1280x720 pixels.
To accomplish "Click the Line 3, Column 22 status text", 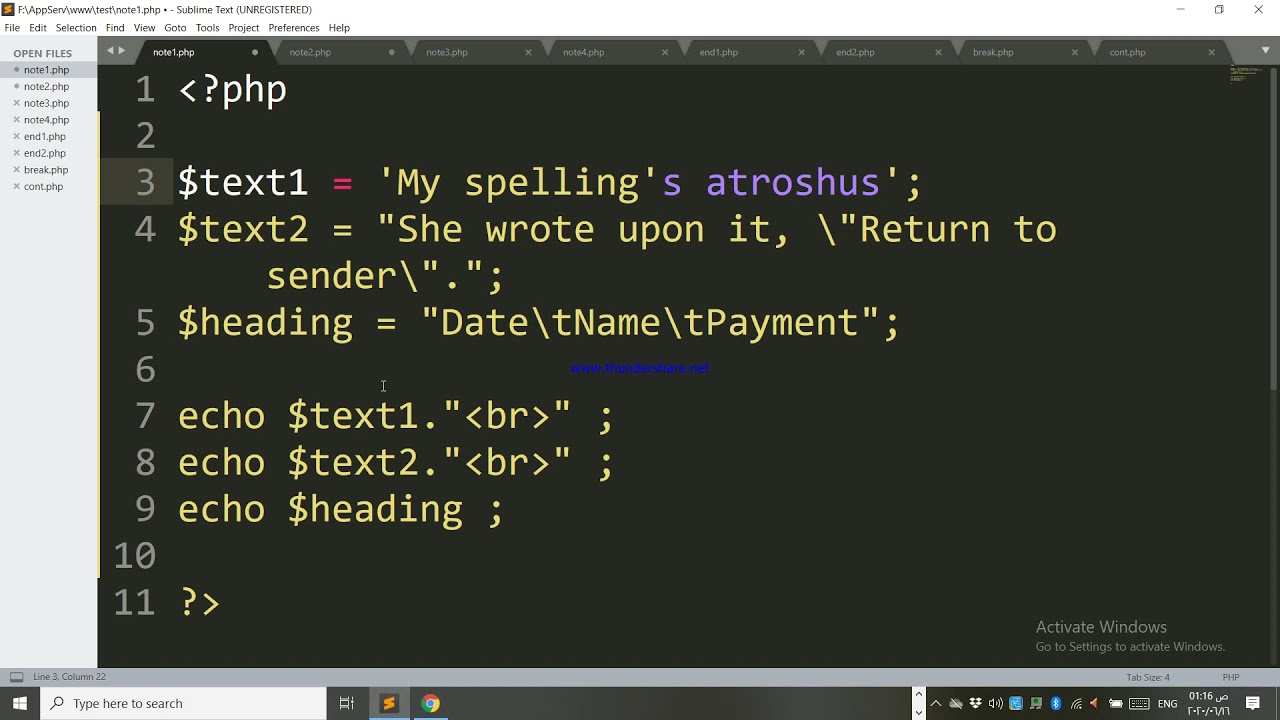I will point(69,677).
